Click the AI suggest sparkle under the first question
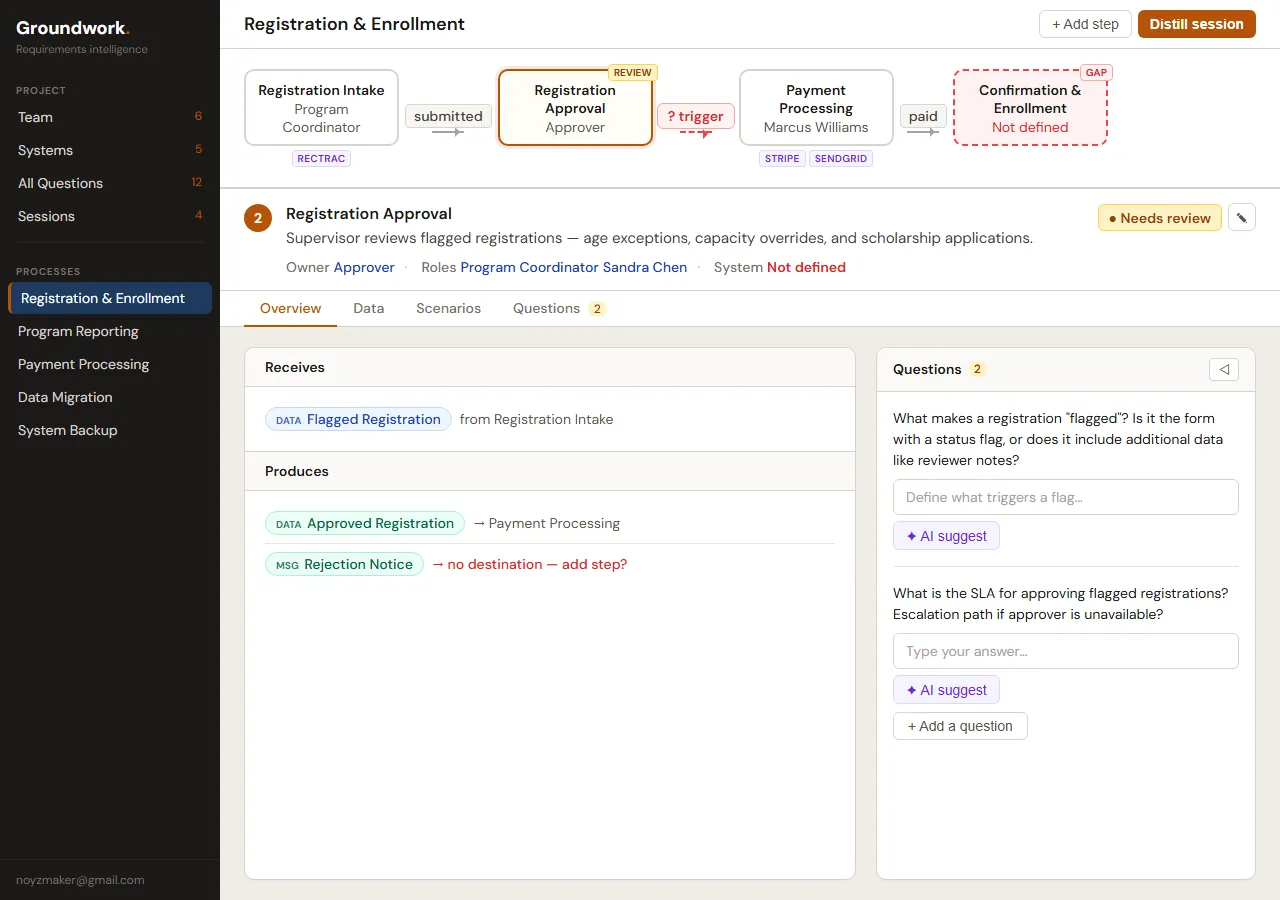The height and width of the screenshot is (900, 1280). pyautogui.click(x=946, y=535)
